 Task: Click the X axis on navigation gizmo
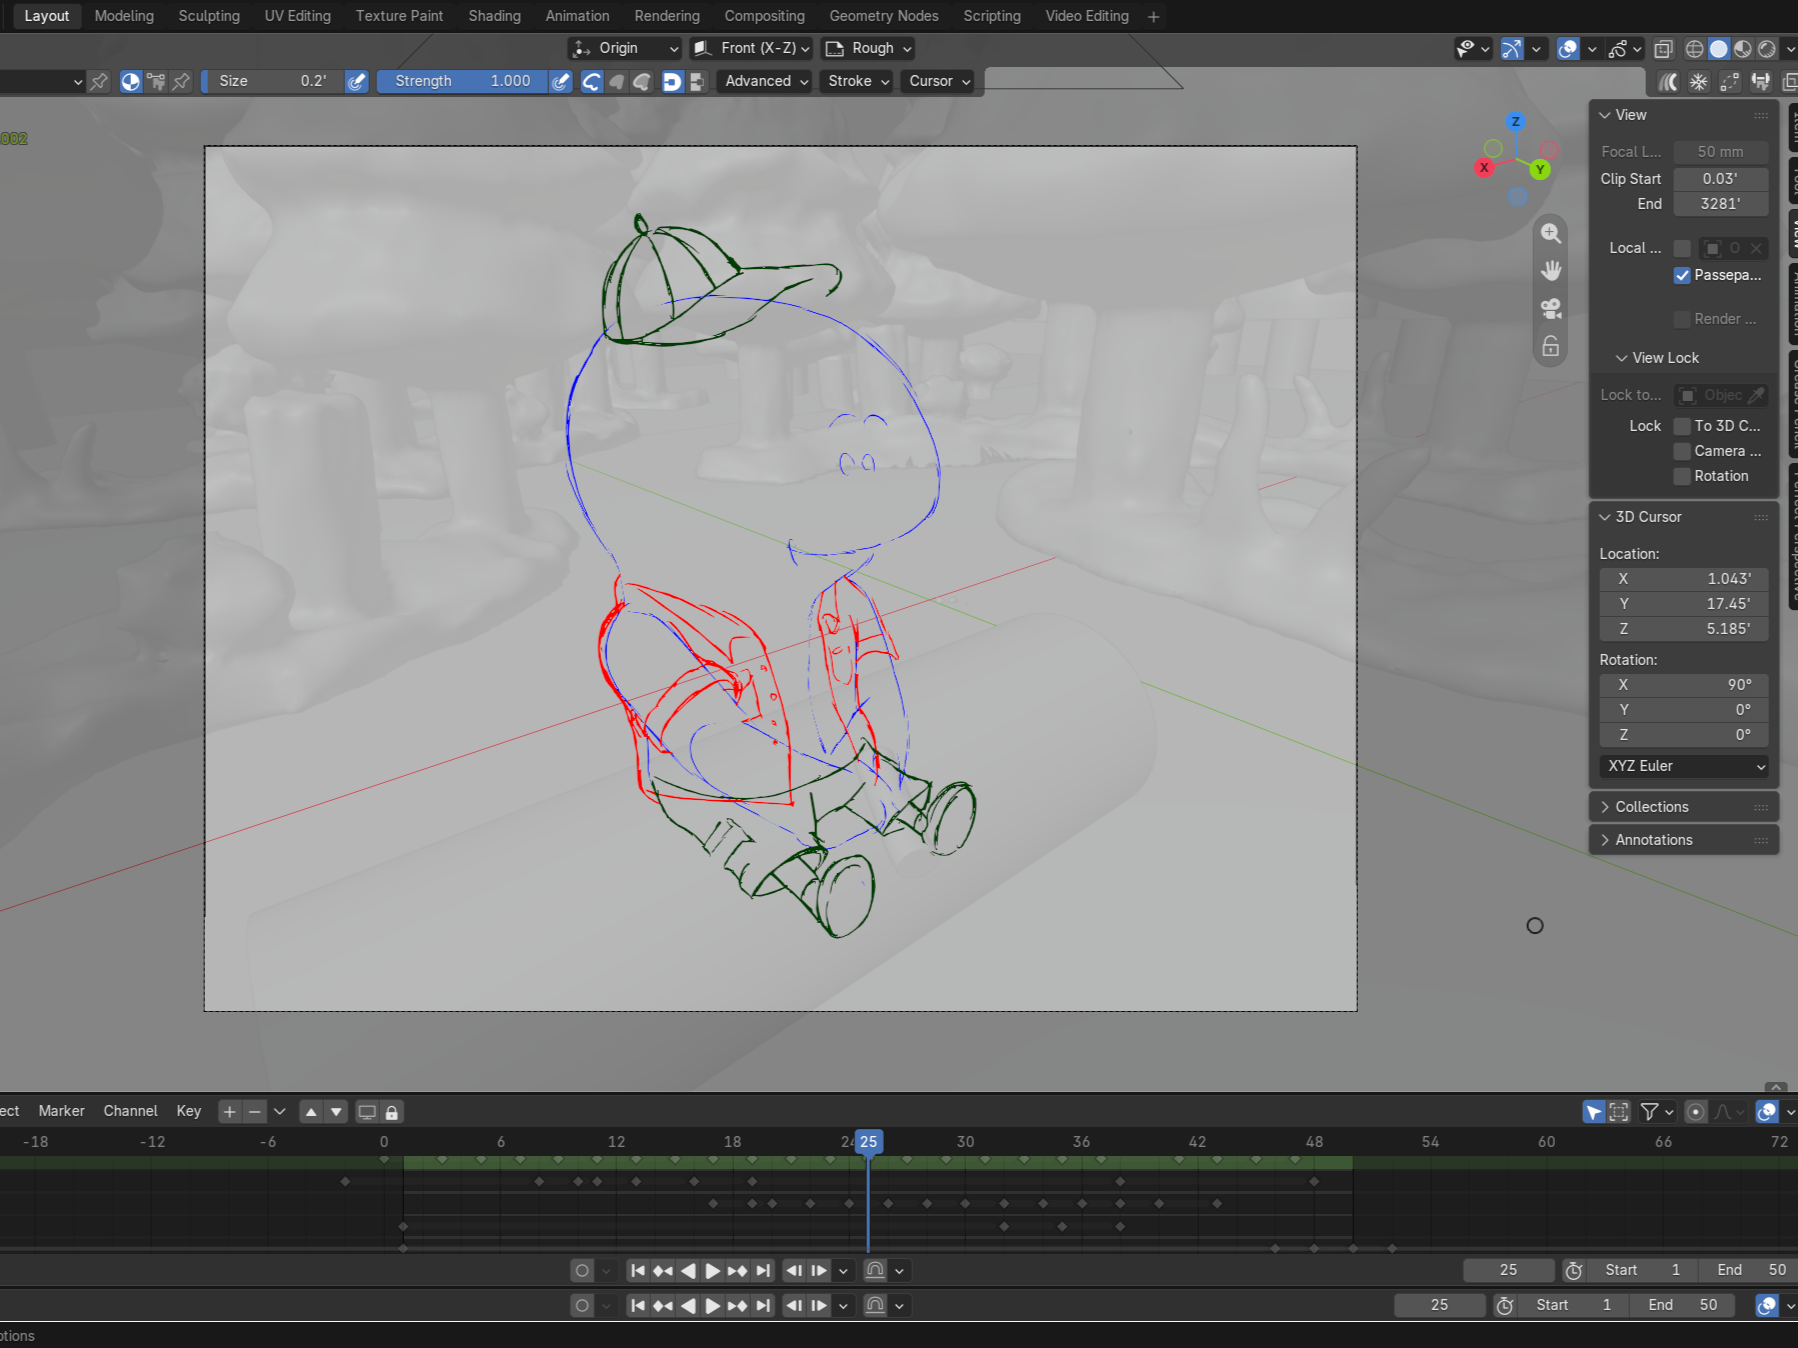coord(1484,168)
